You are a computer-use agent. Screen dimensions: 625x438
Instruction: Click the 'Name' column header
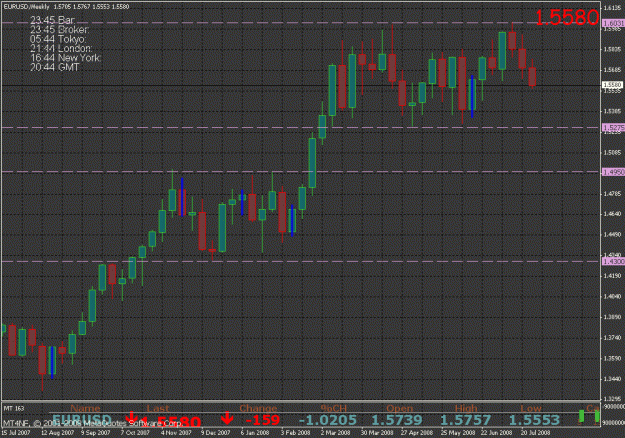point(85,409)
